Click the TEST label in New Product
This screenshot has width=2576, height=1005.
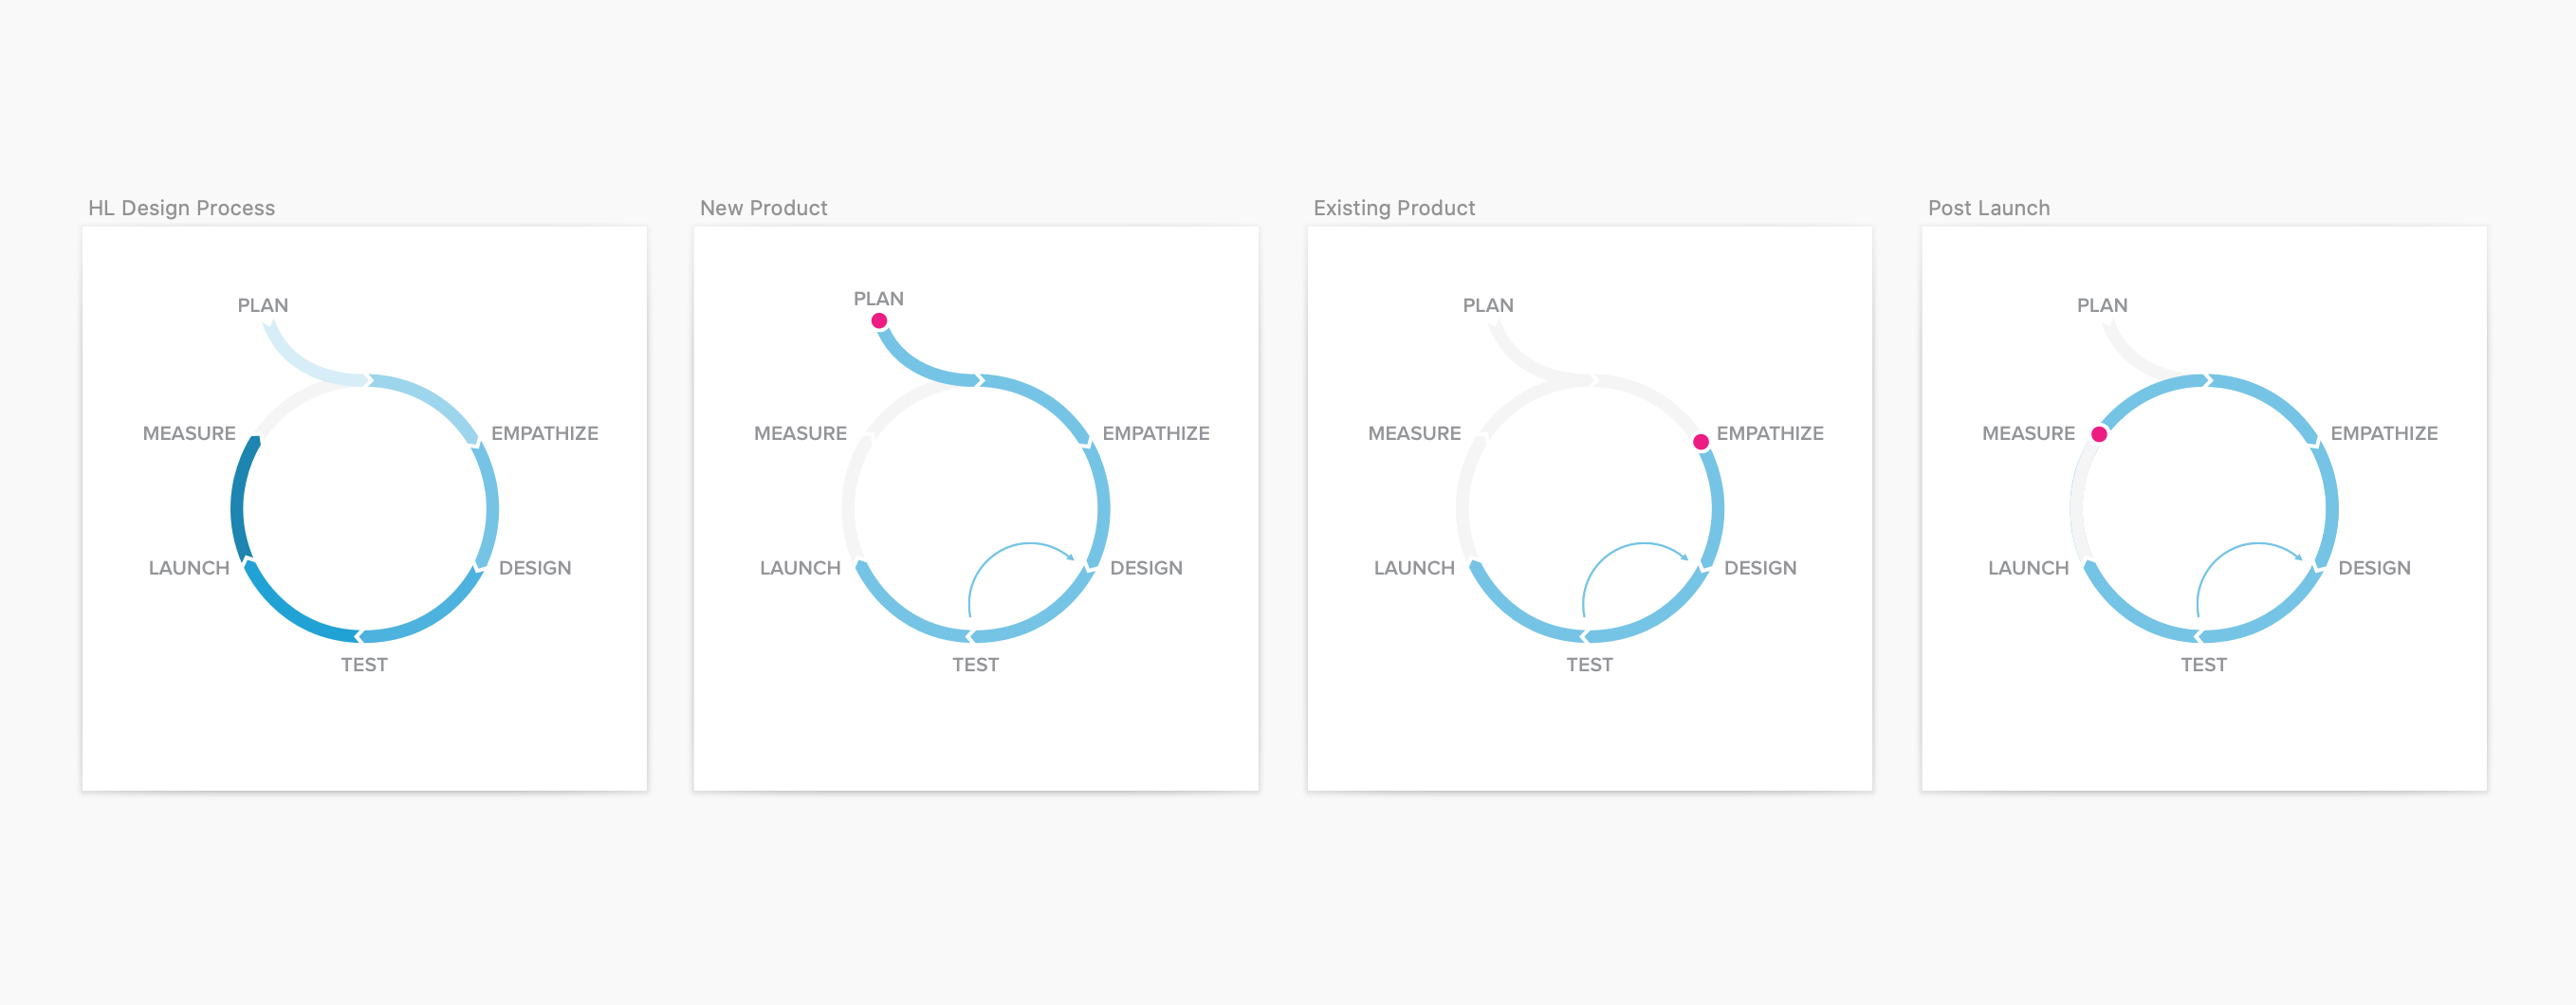[x=975, y=665]
